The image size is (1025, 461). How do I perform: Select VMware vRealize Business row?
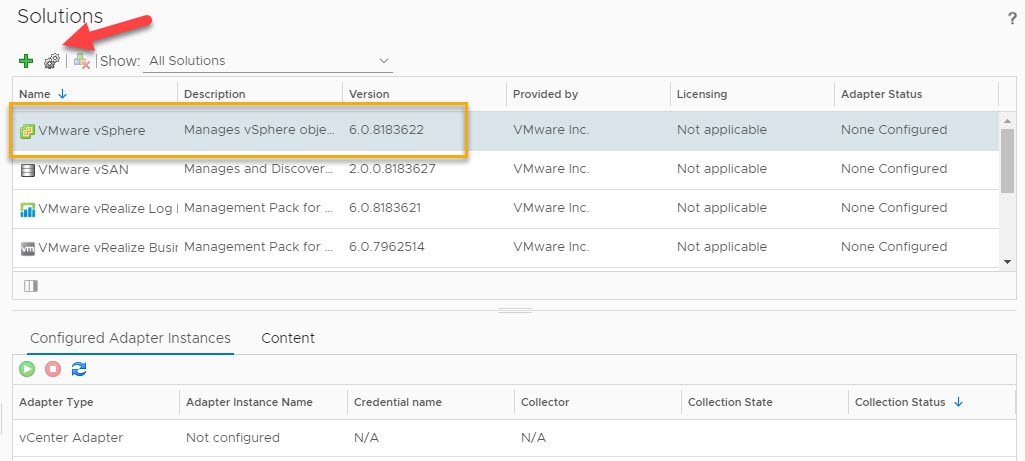(100, 247)
